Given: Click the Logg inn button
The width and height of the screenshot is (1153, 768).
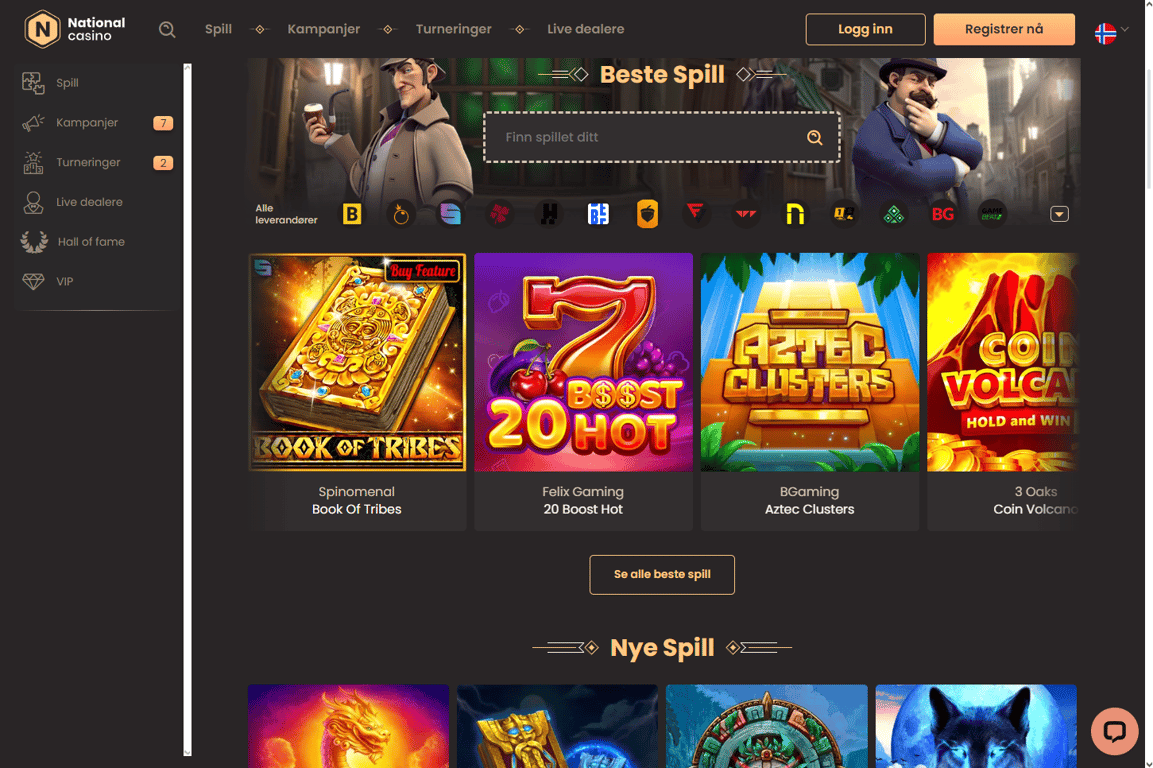Looking at the screenshot, I should [x=865, y=29].
